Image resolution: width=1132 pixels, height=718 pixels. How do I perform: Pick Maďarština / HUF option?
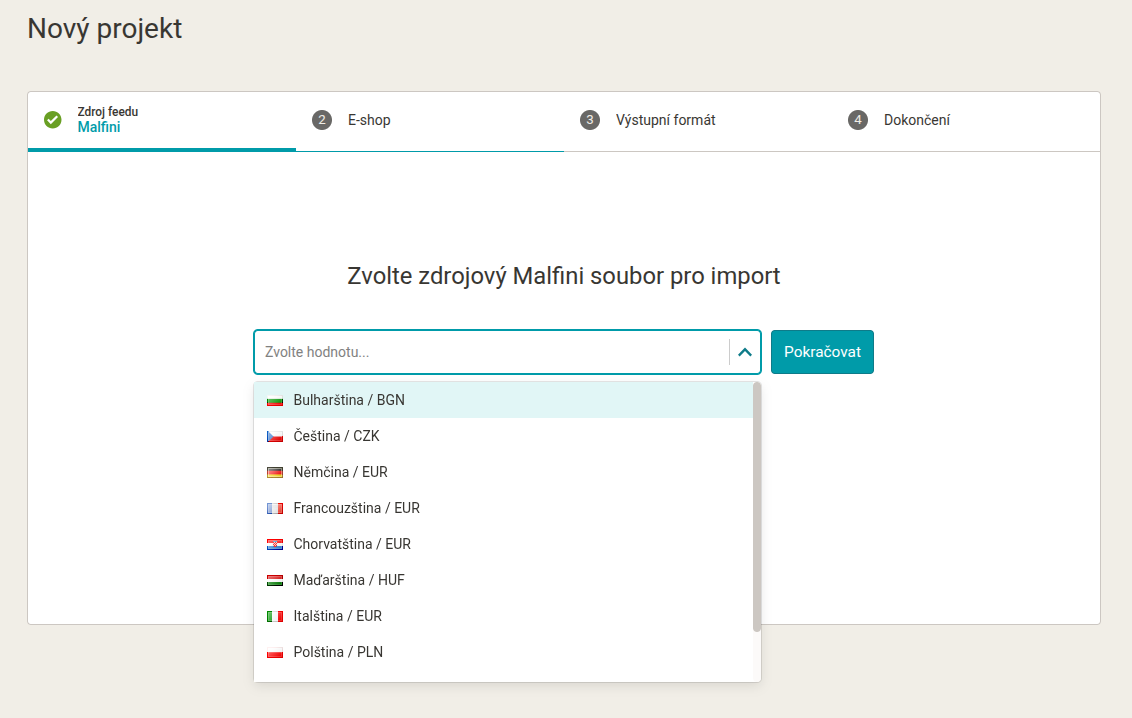click(503, 580)
